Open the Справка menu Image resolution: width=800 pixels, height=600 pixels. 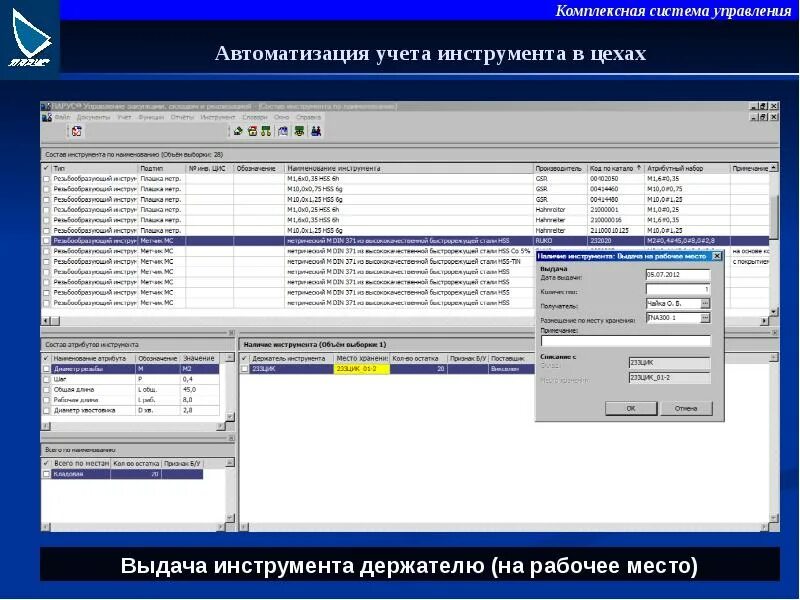point(308,117)
